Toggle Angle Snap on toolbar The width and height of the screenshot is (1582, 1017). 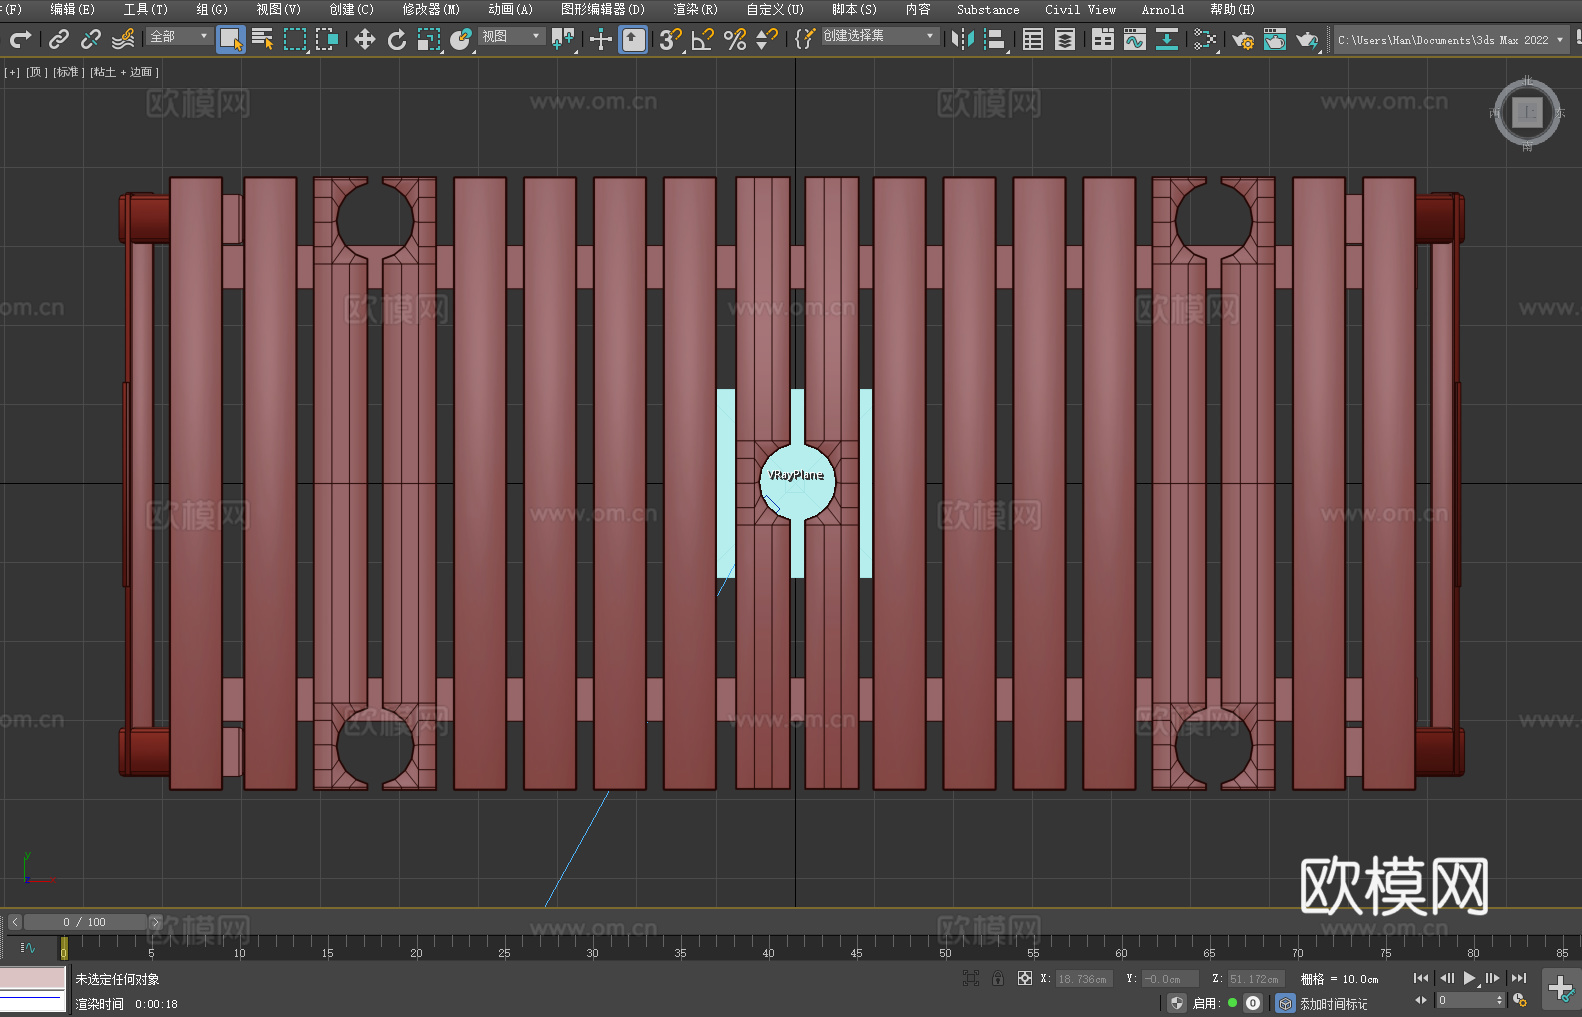(703, 39)
